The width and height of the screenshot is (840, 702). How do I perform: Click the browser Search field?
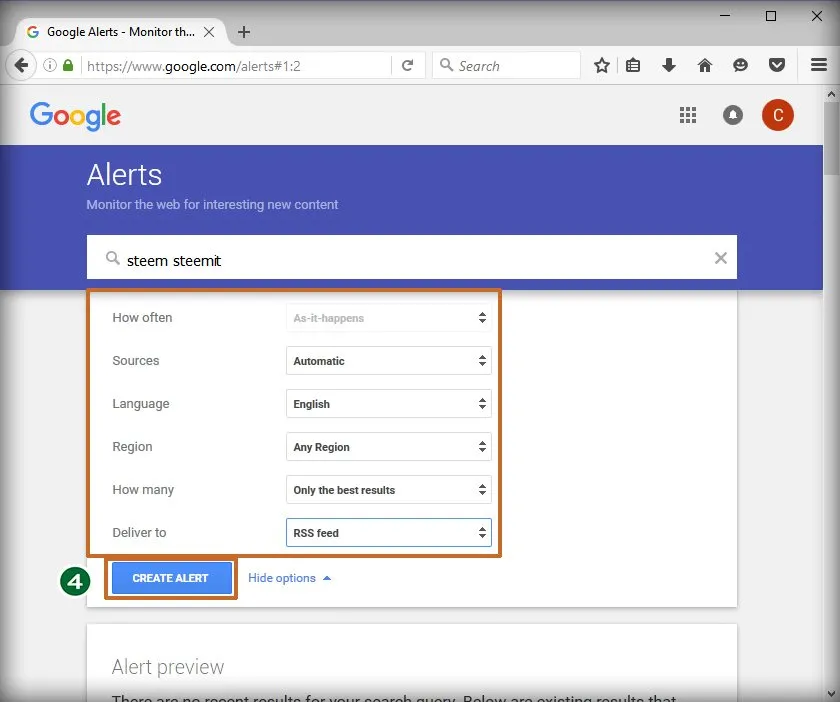tap(506, 66)
